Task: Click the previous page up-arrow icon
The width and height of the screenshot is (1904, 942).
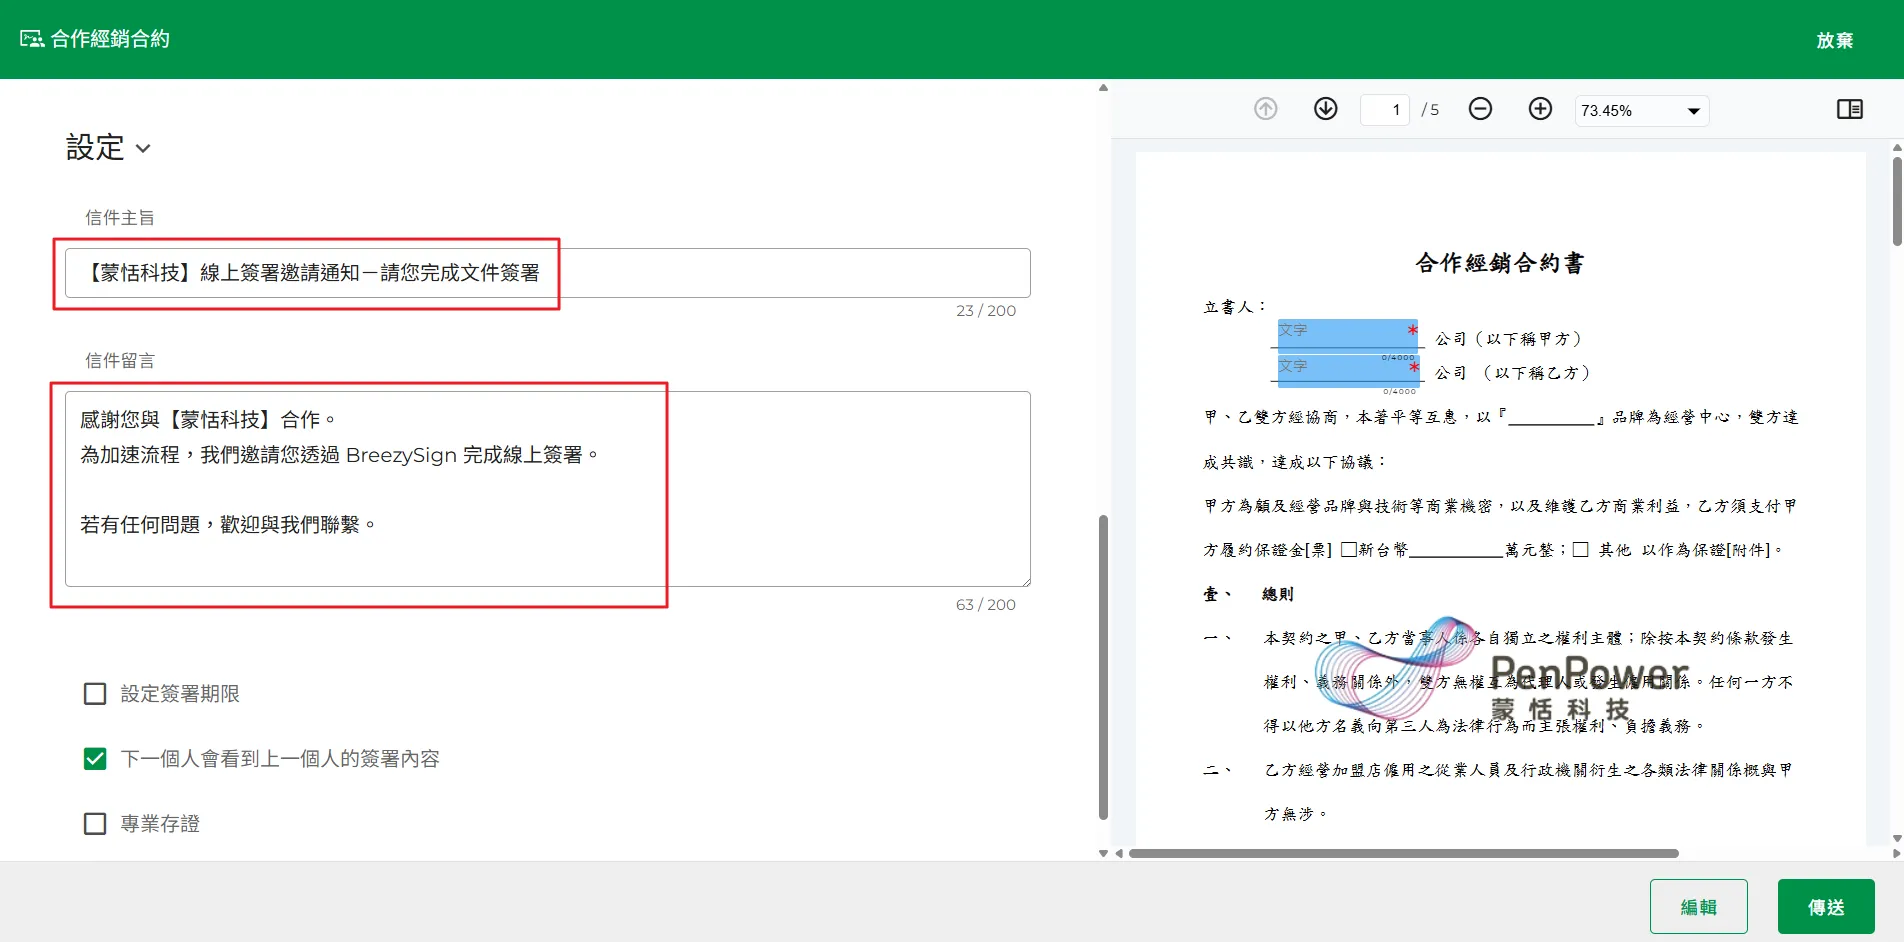Action: 1265,109
